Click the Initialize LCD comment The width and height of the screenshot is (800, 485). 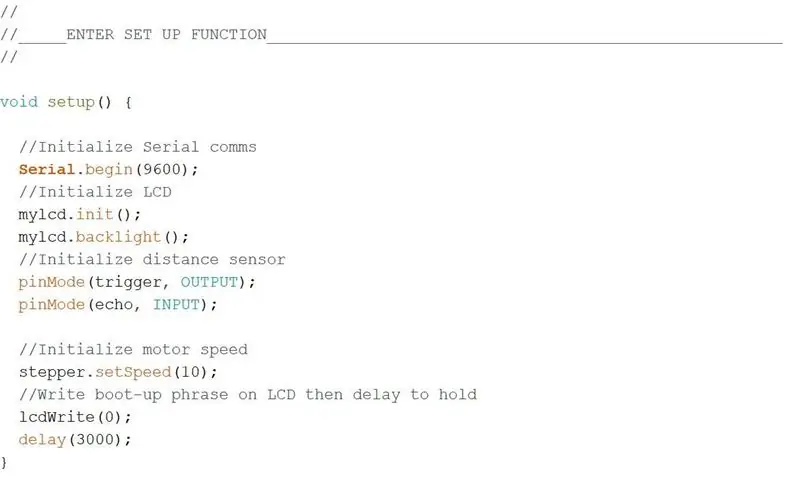click(95, 192)
